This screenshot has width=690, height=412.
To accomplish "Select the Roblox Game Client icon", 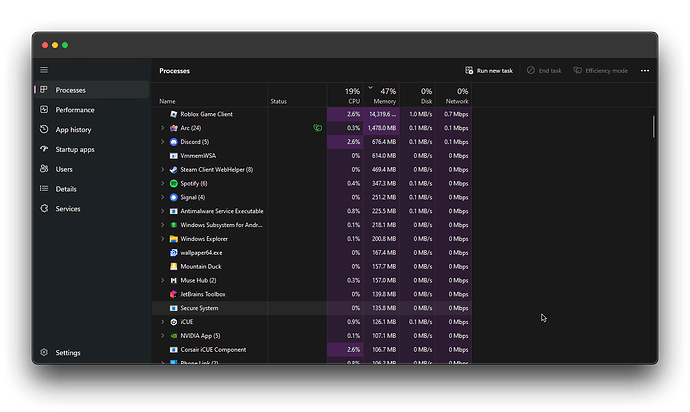I will [173, 114].
